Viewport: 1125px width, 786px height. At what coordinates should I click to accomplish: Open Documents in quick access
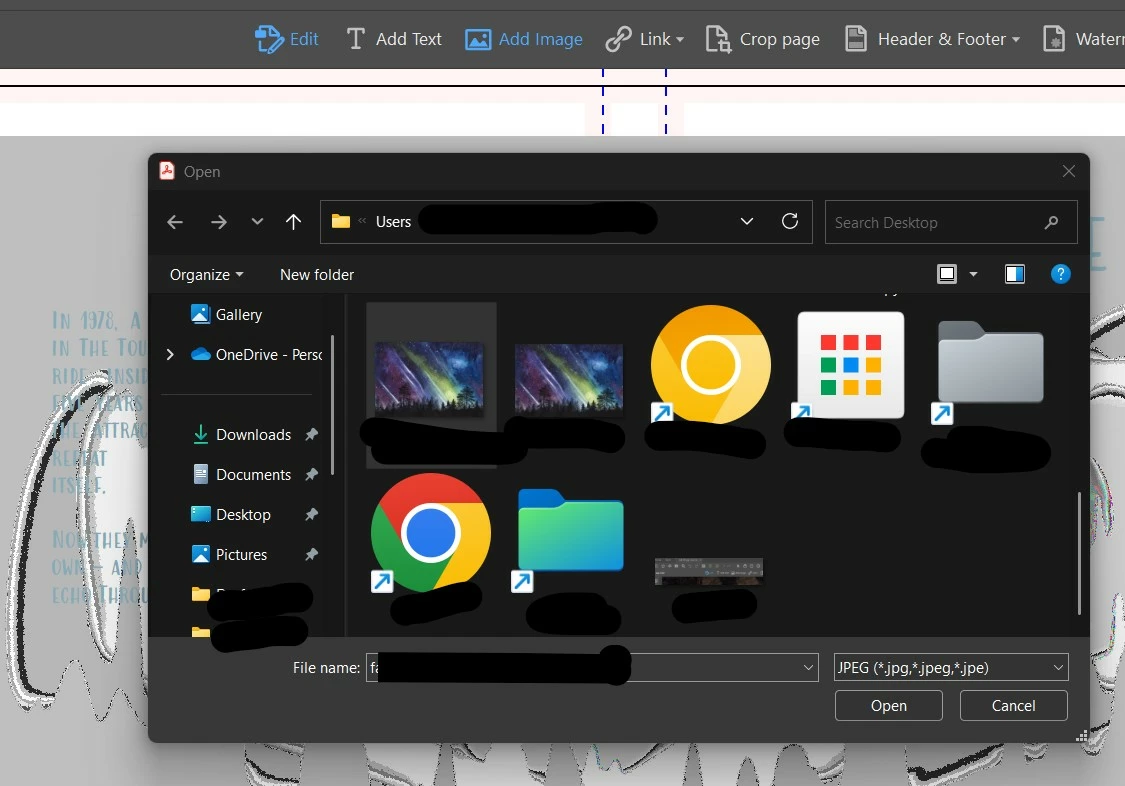pos(243,475)
